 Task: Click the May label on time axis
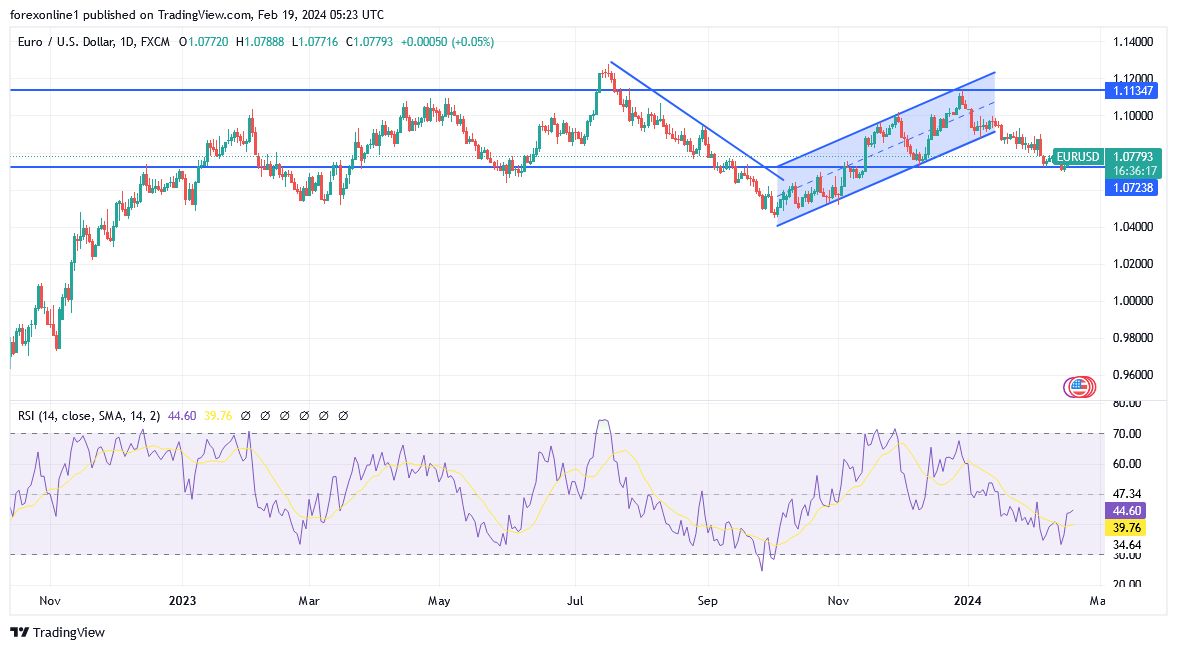coord(439,600)
